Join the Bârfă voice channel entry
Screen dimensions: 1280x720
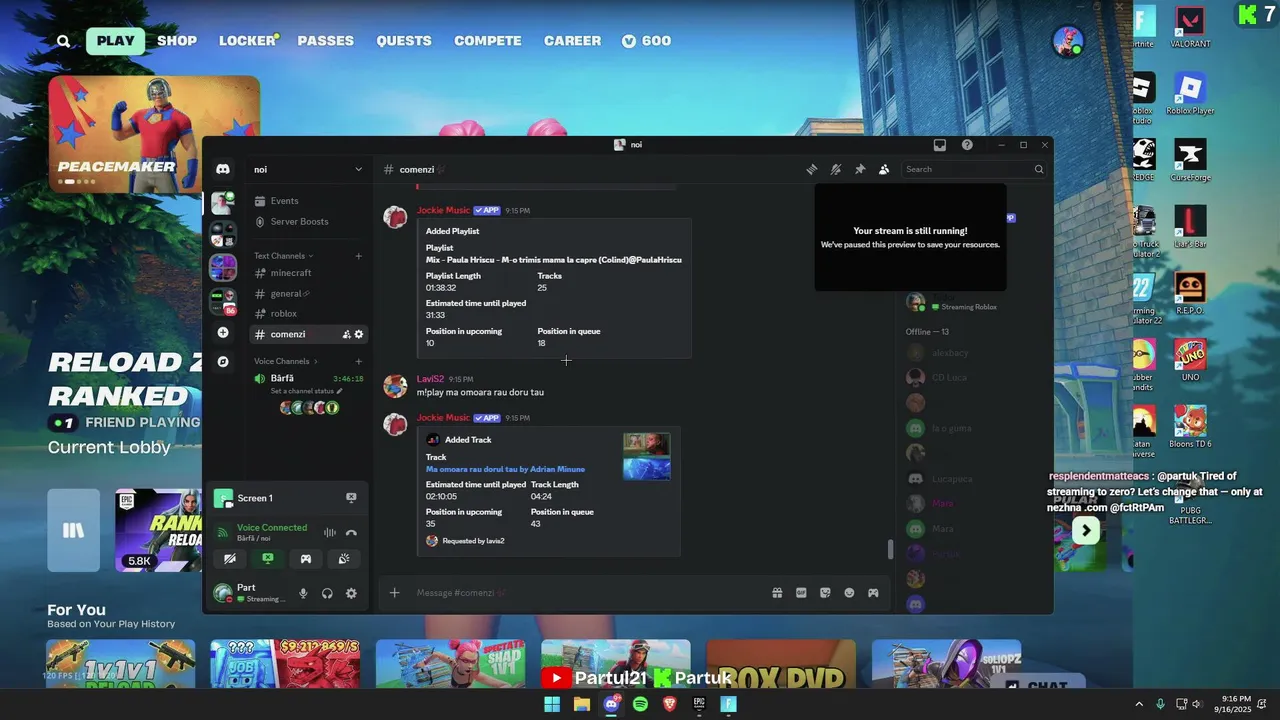coord(309,379)
